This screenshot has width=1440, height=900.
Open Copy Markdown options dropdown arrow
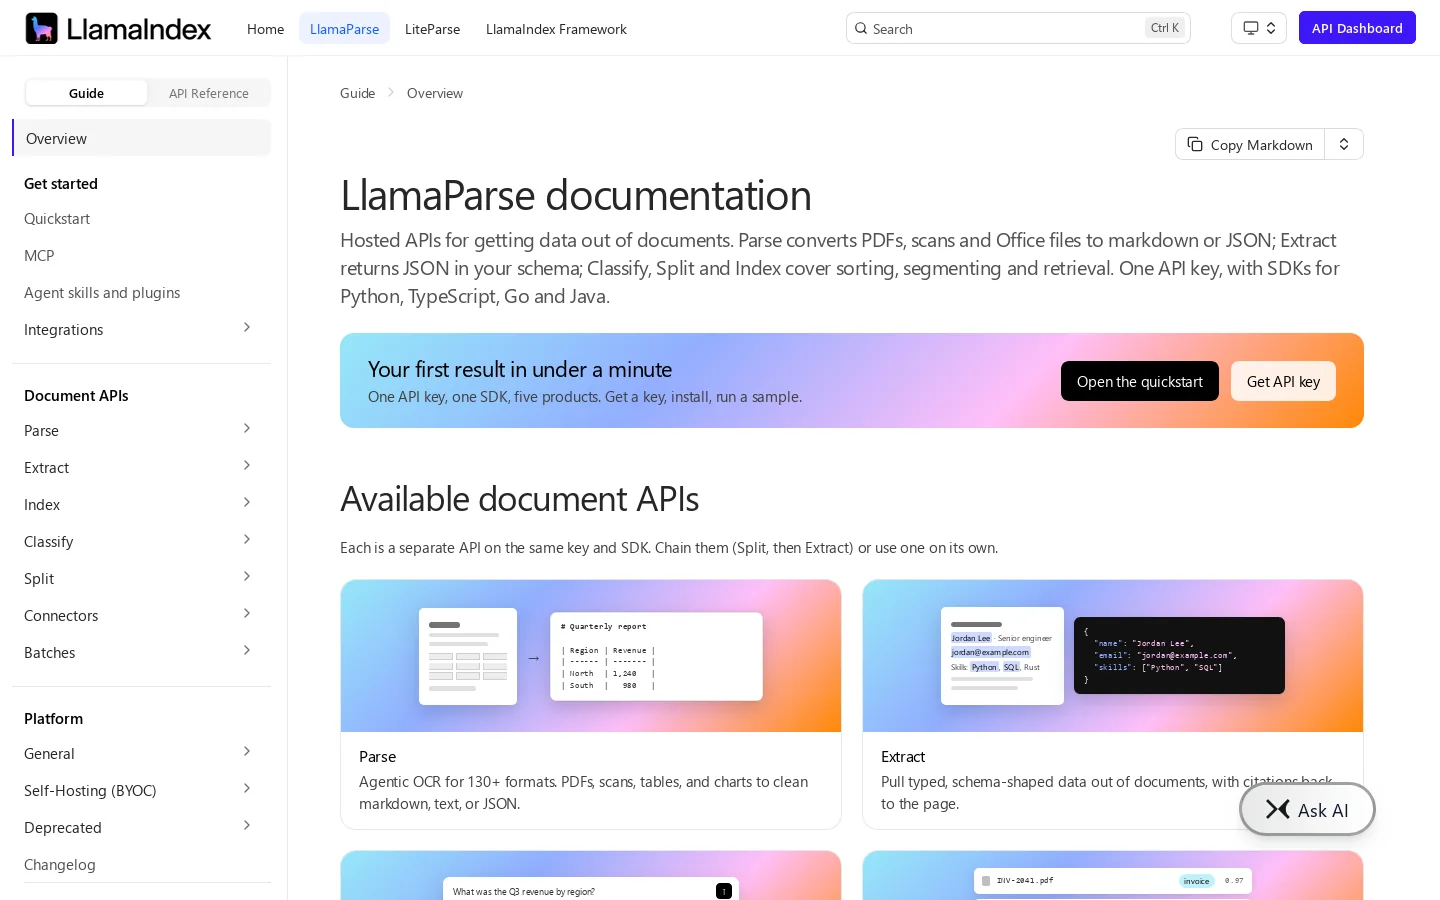tap(1344, 144)
